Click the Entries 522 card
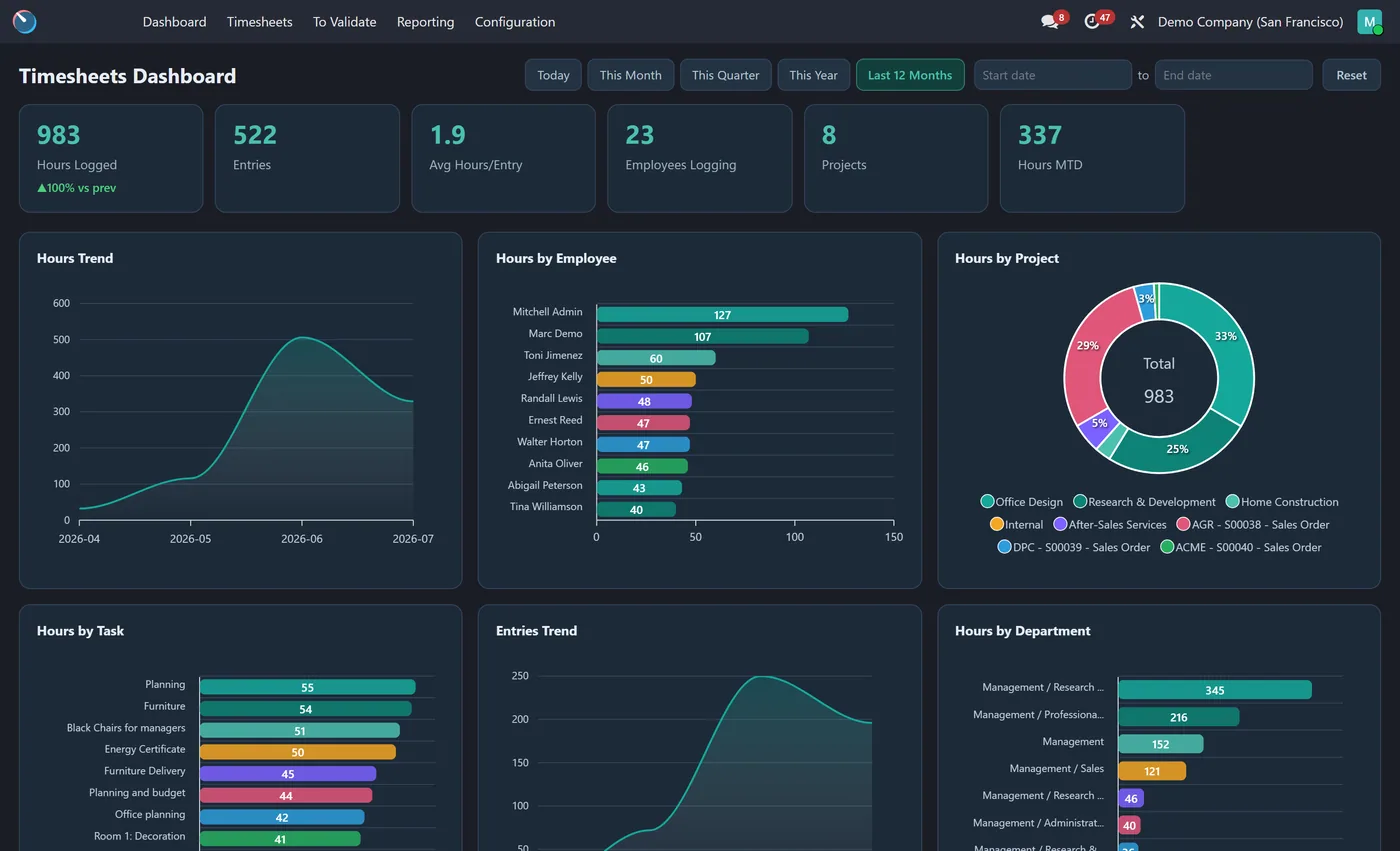Image resolution: width=1400 pixels, height=851 pixels. (307, 158)
